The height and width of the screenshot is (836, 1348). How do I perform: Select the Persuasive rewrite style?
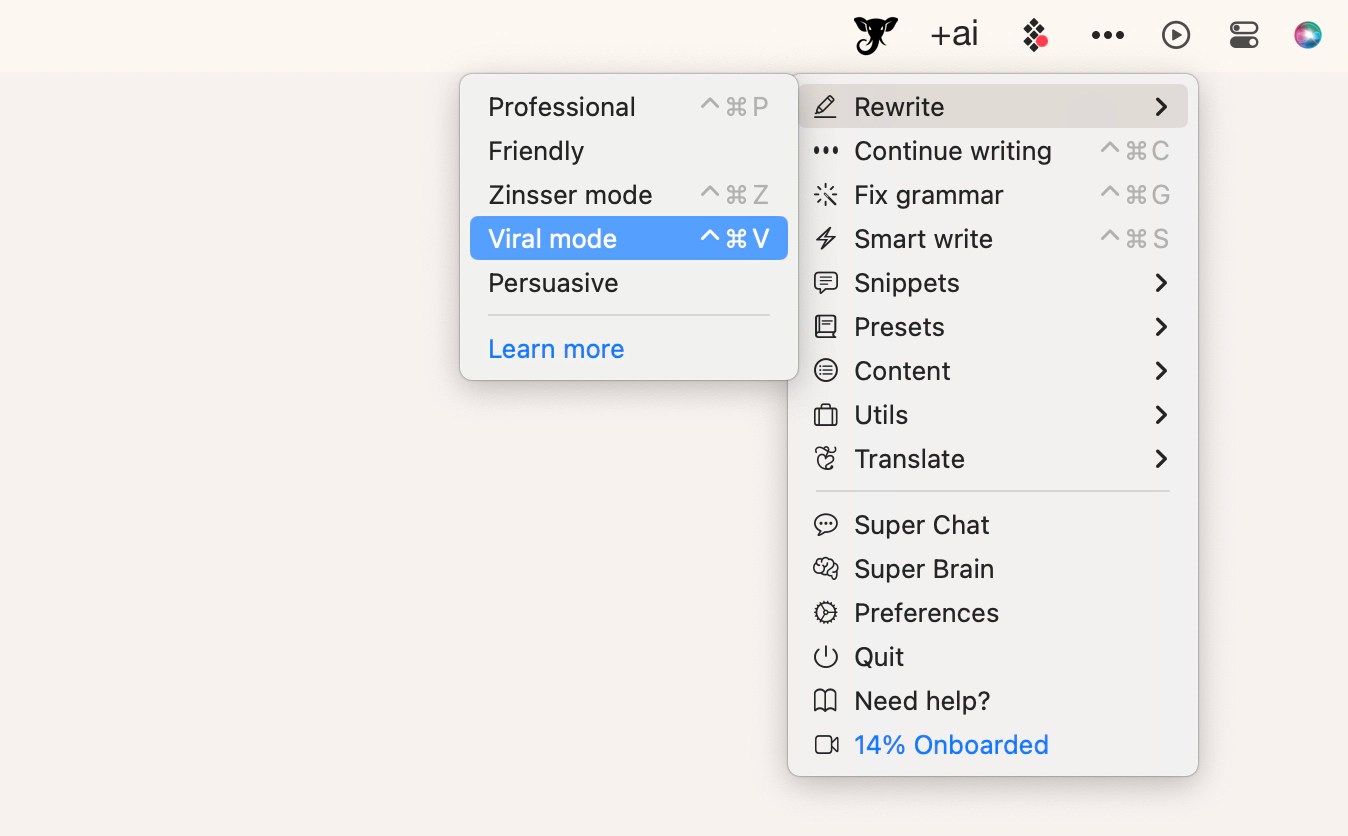(629, 283)
